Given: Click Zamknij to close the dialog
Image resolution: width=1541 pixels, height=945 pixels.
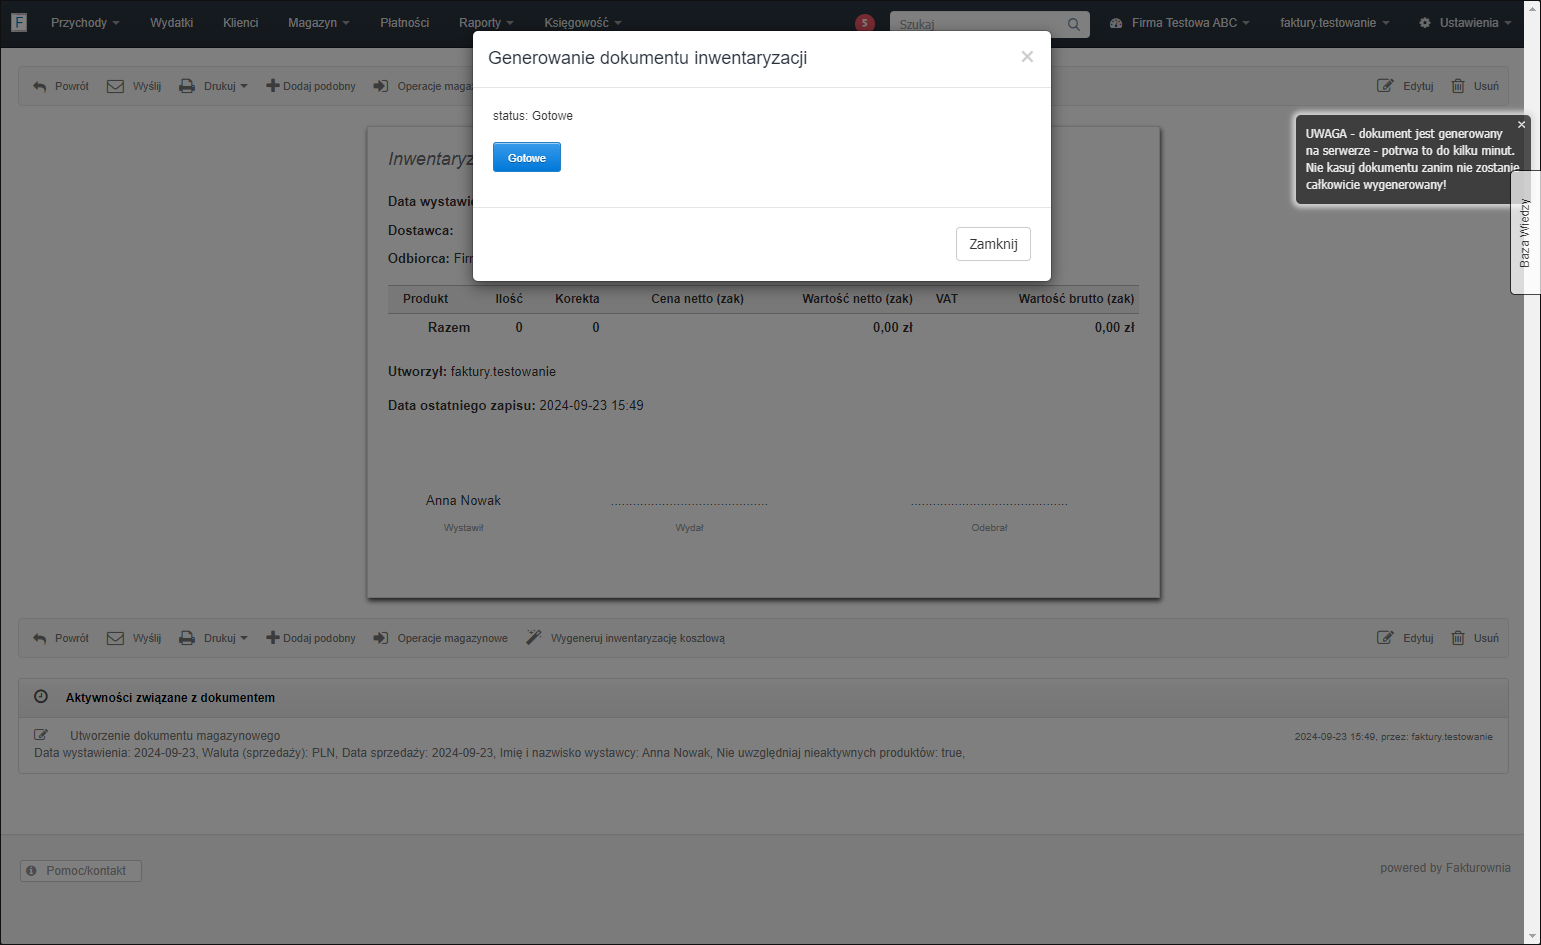Looking at the screenshot, I should 993,244.
